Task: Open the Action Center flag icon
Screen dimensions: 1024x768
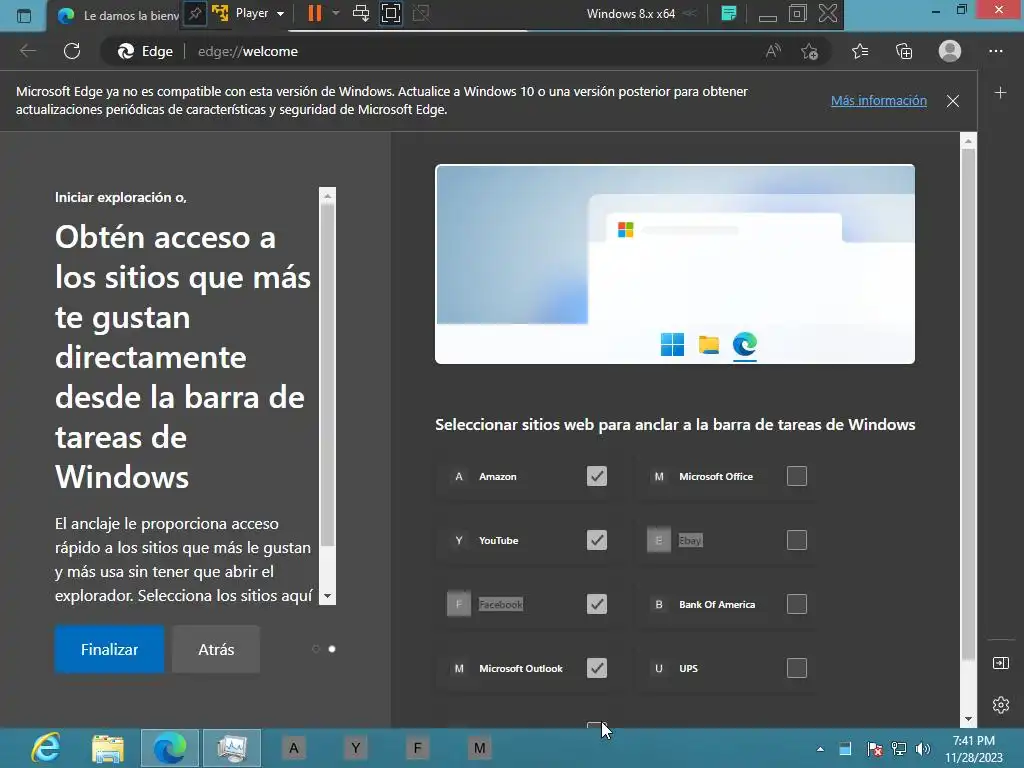Action: coord(874,749)
